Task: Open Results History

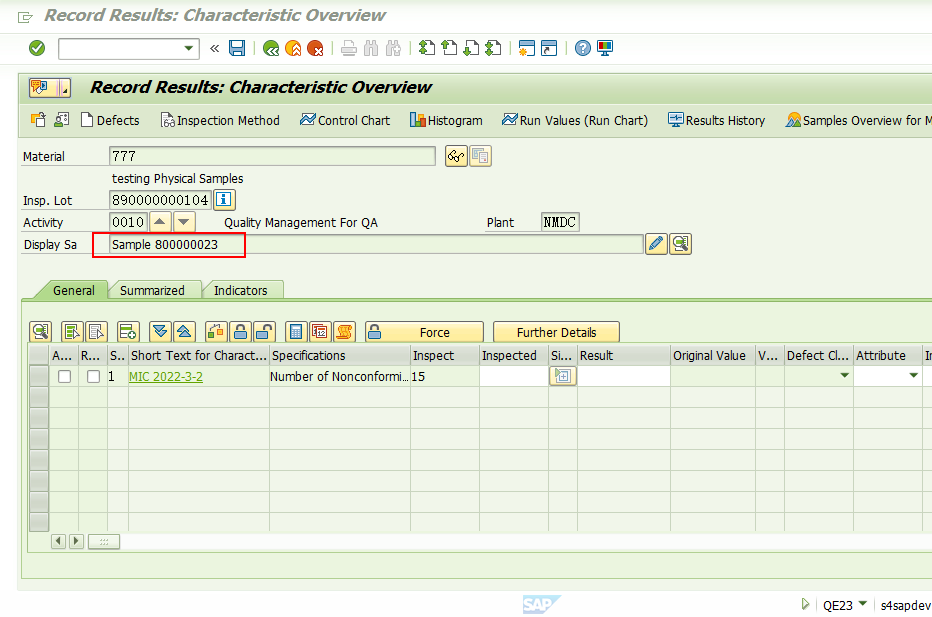Action: [x=716, y=120]
